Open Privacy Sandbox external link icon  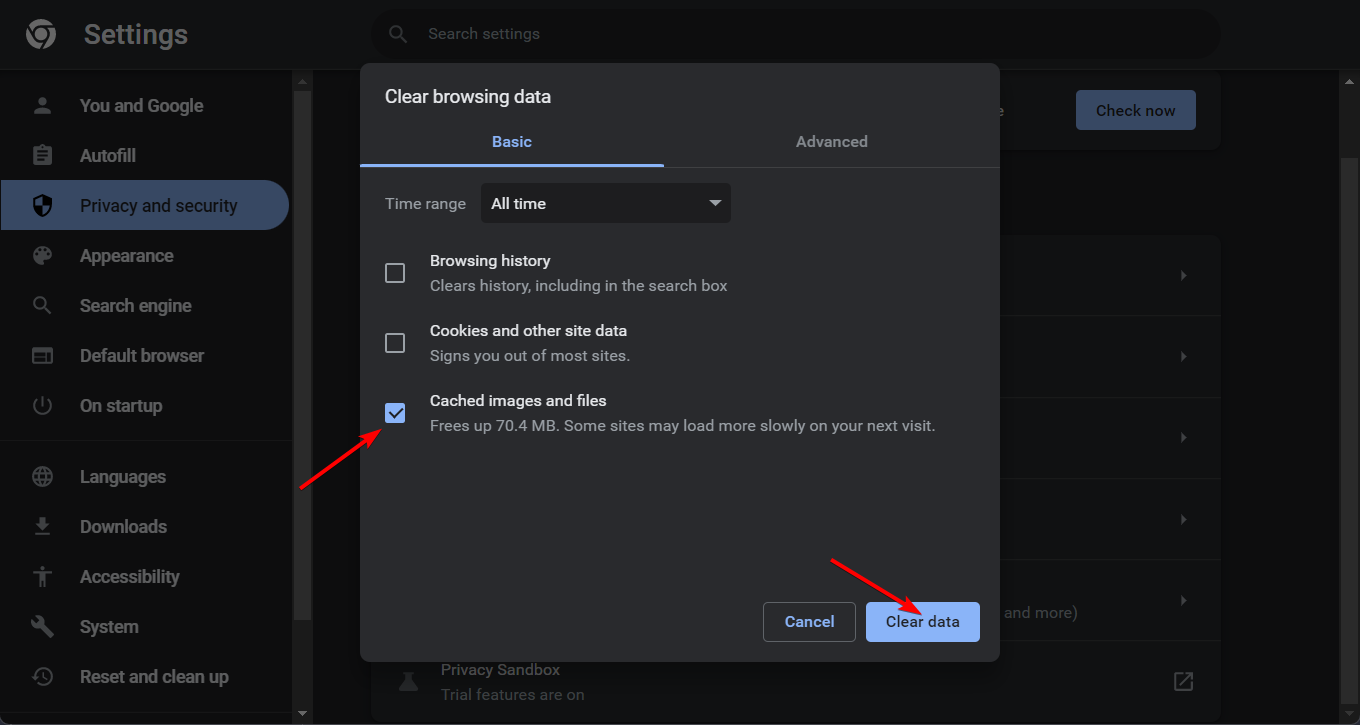pyautogui.click(x=1183, y=681)
